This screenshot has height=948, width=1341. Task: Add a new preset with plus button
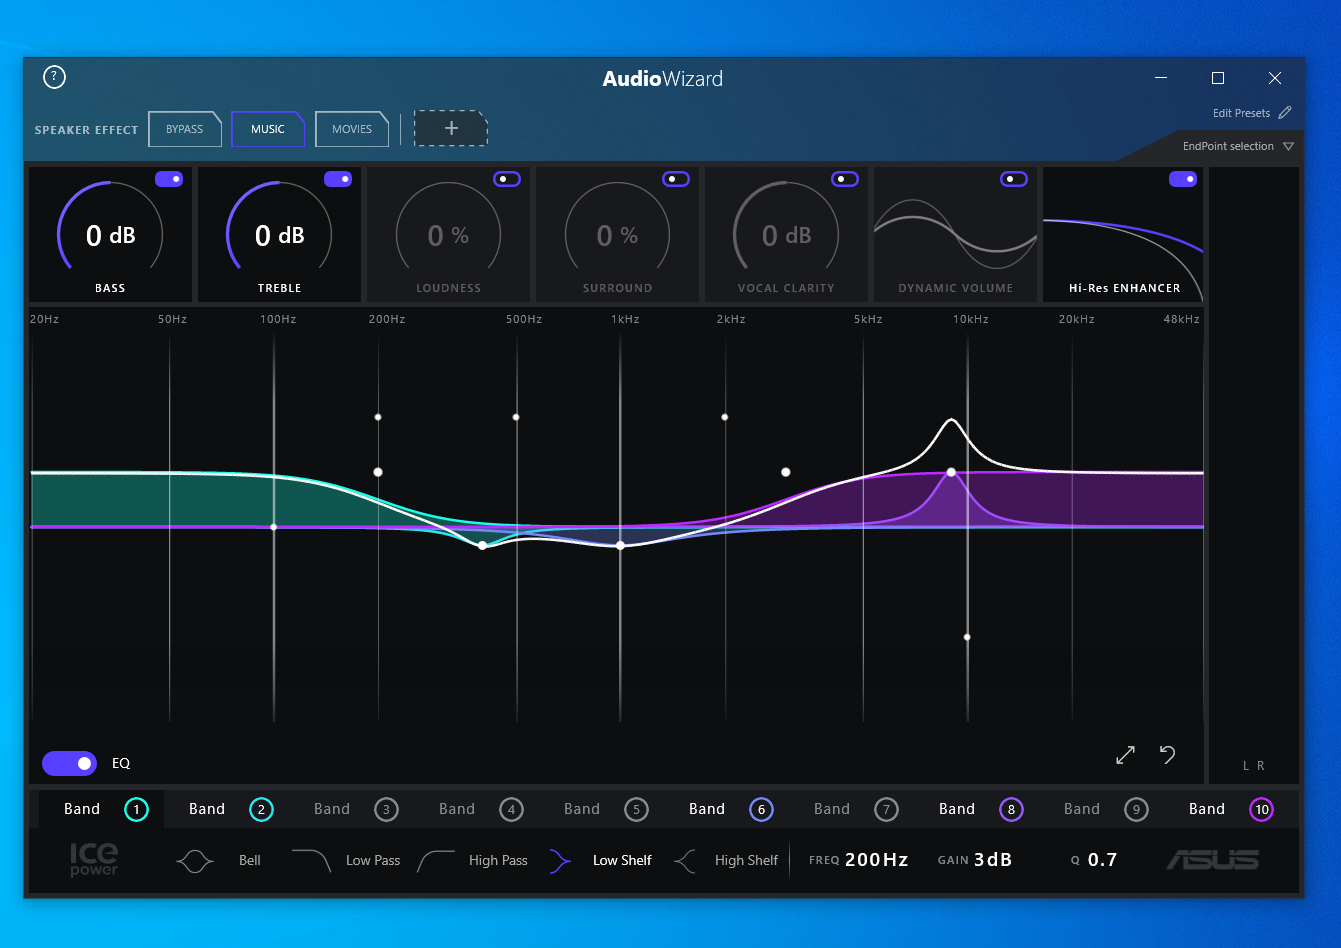(x=451, y=128)
